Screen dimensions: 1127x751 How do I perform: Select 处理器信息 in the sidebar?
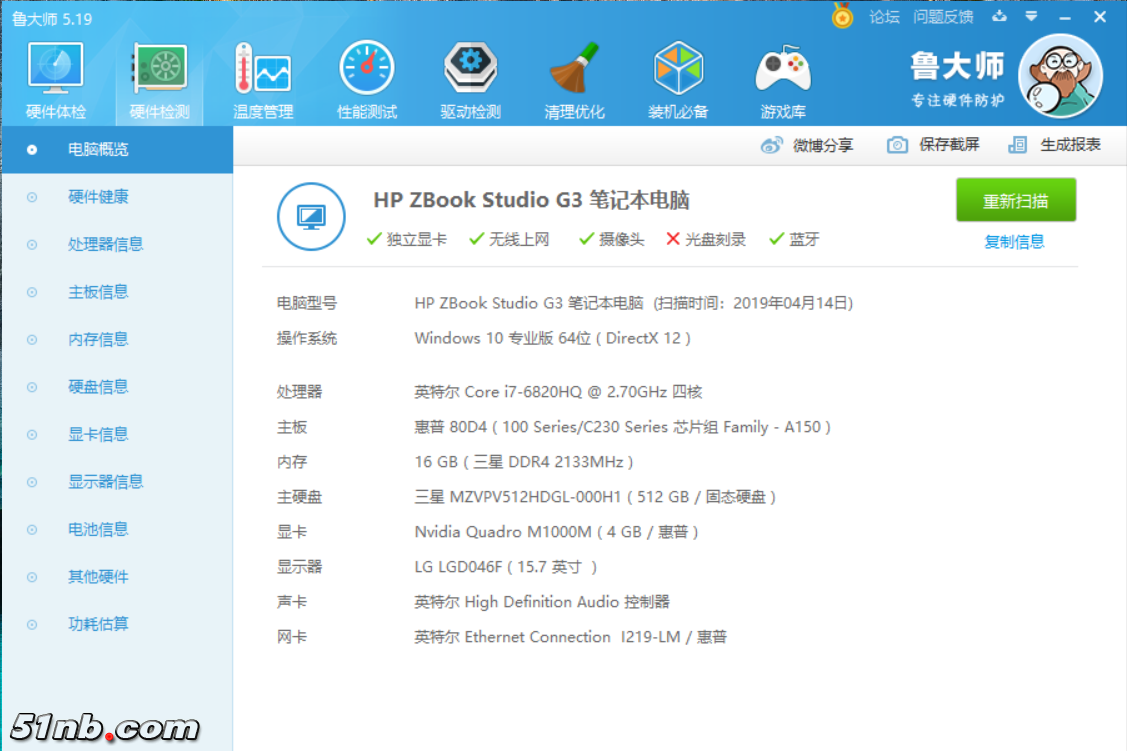105,244
